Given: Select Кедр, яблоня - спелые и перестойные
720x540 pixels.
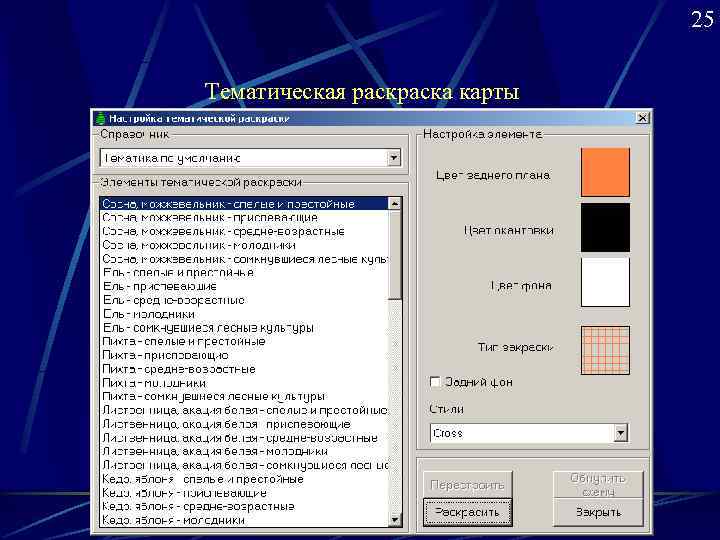Looking at the screenshot, I should [x=244, y=479].
